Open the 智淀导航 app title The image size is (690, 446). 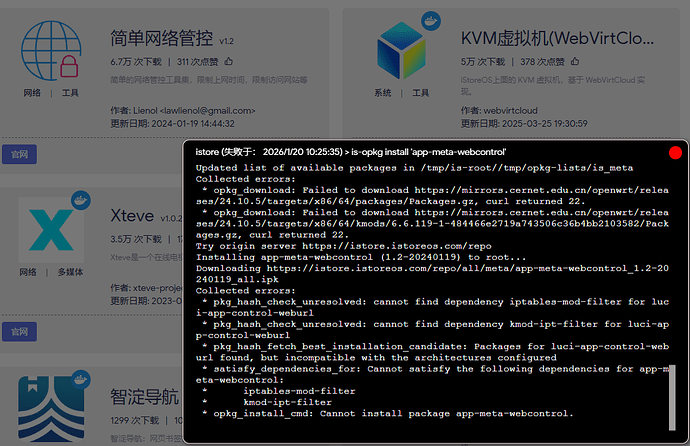pyautogui.click(x=144, y=397)
